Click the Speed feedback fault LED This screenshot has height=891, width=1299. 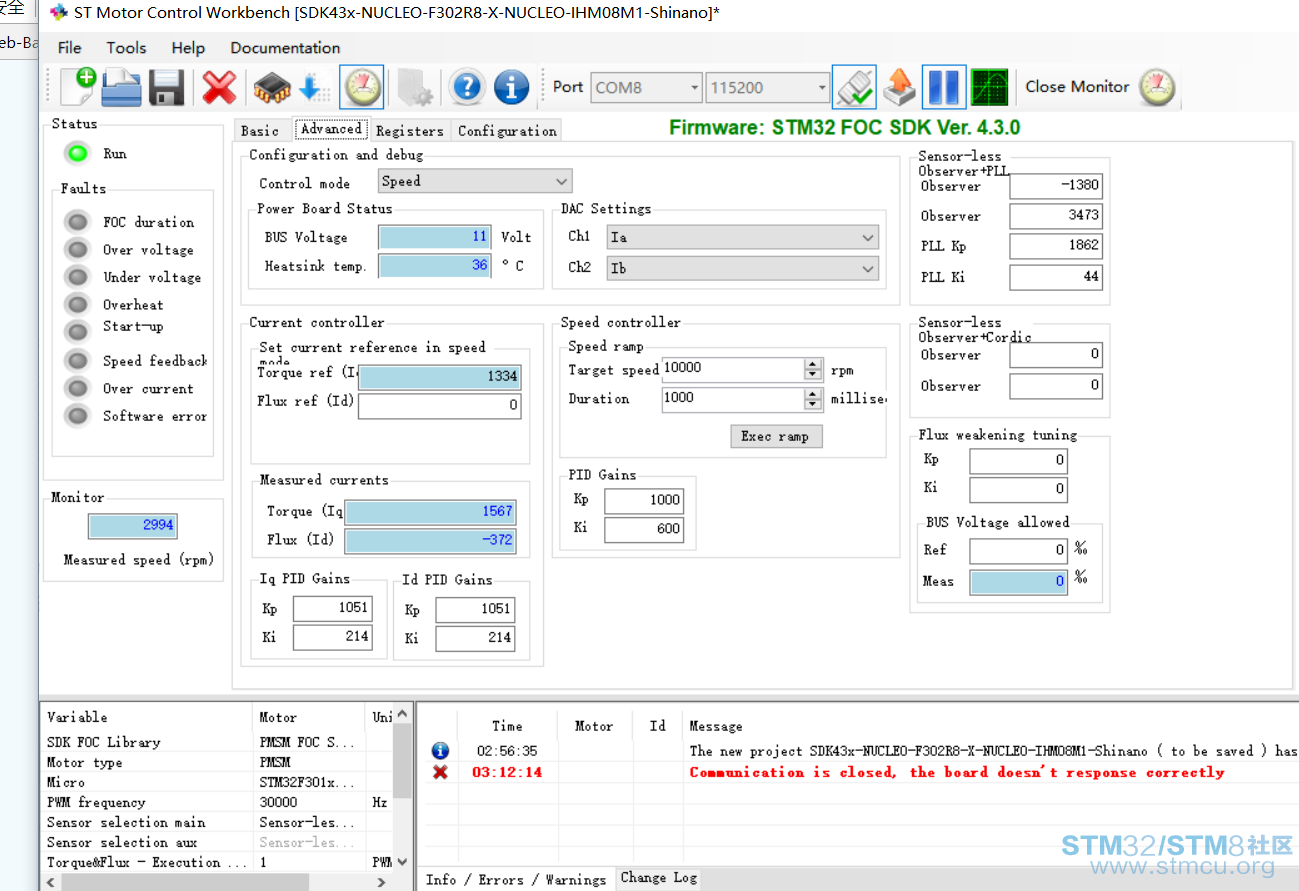click(x=77, y=360)
